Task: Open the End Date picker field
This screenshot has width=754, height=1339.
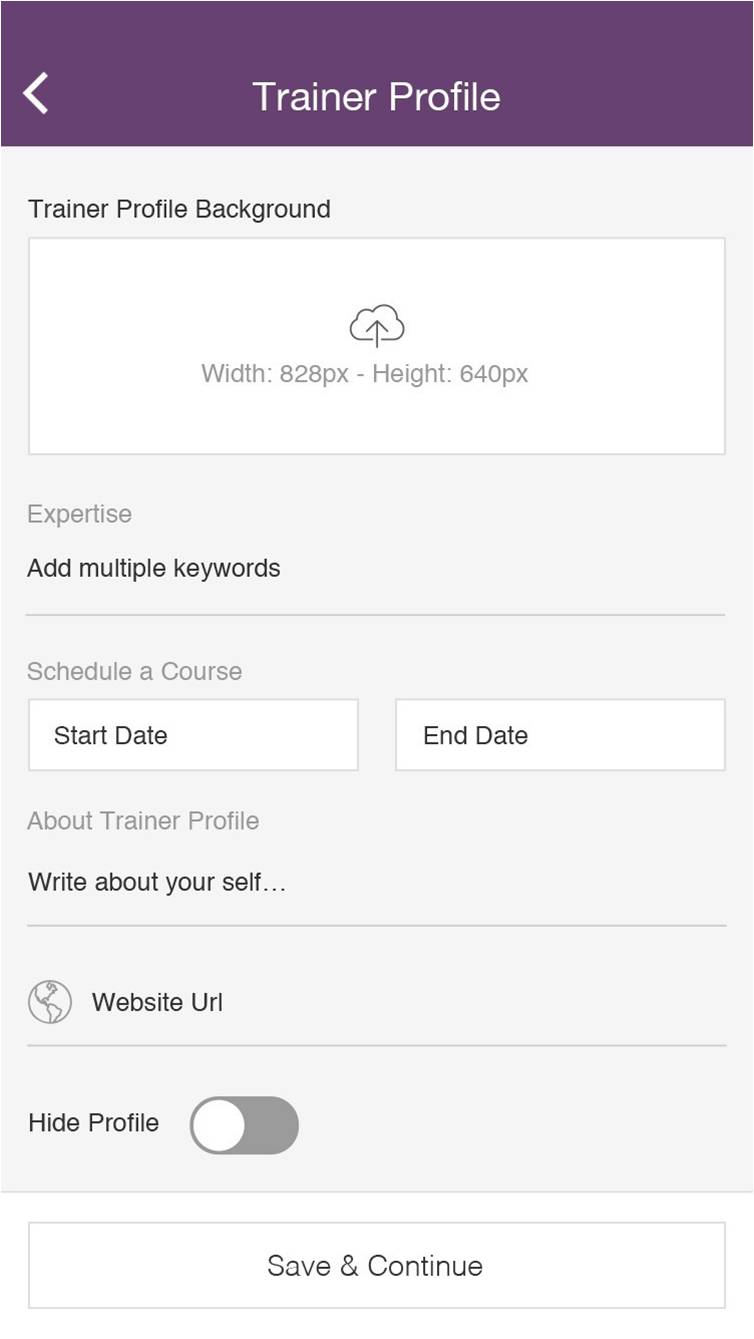Action: [560, 735]
